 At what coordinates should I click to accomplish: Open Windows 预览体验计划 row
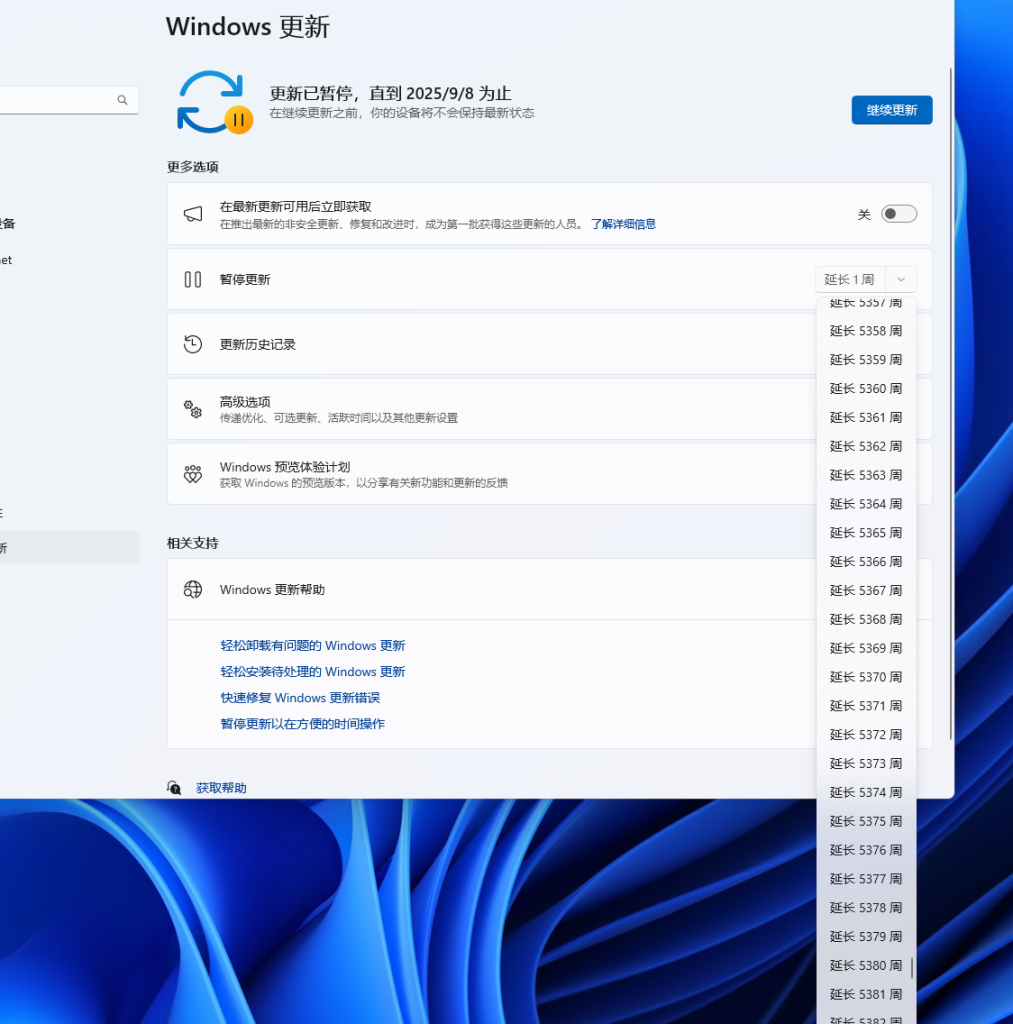point(491,474)
